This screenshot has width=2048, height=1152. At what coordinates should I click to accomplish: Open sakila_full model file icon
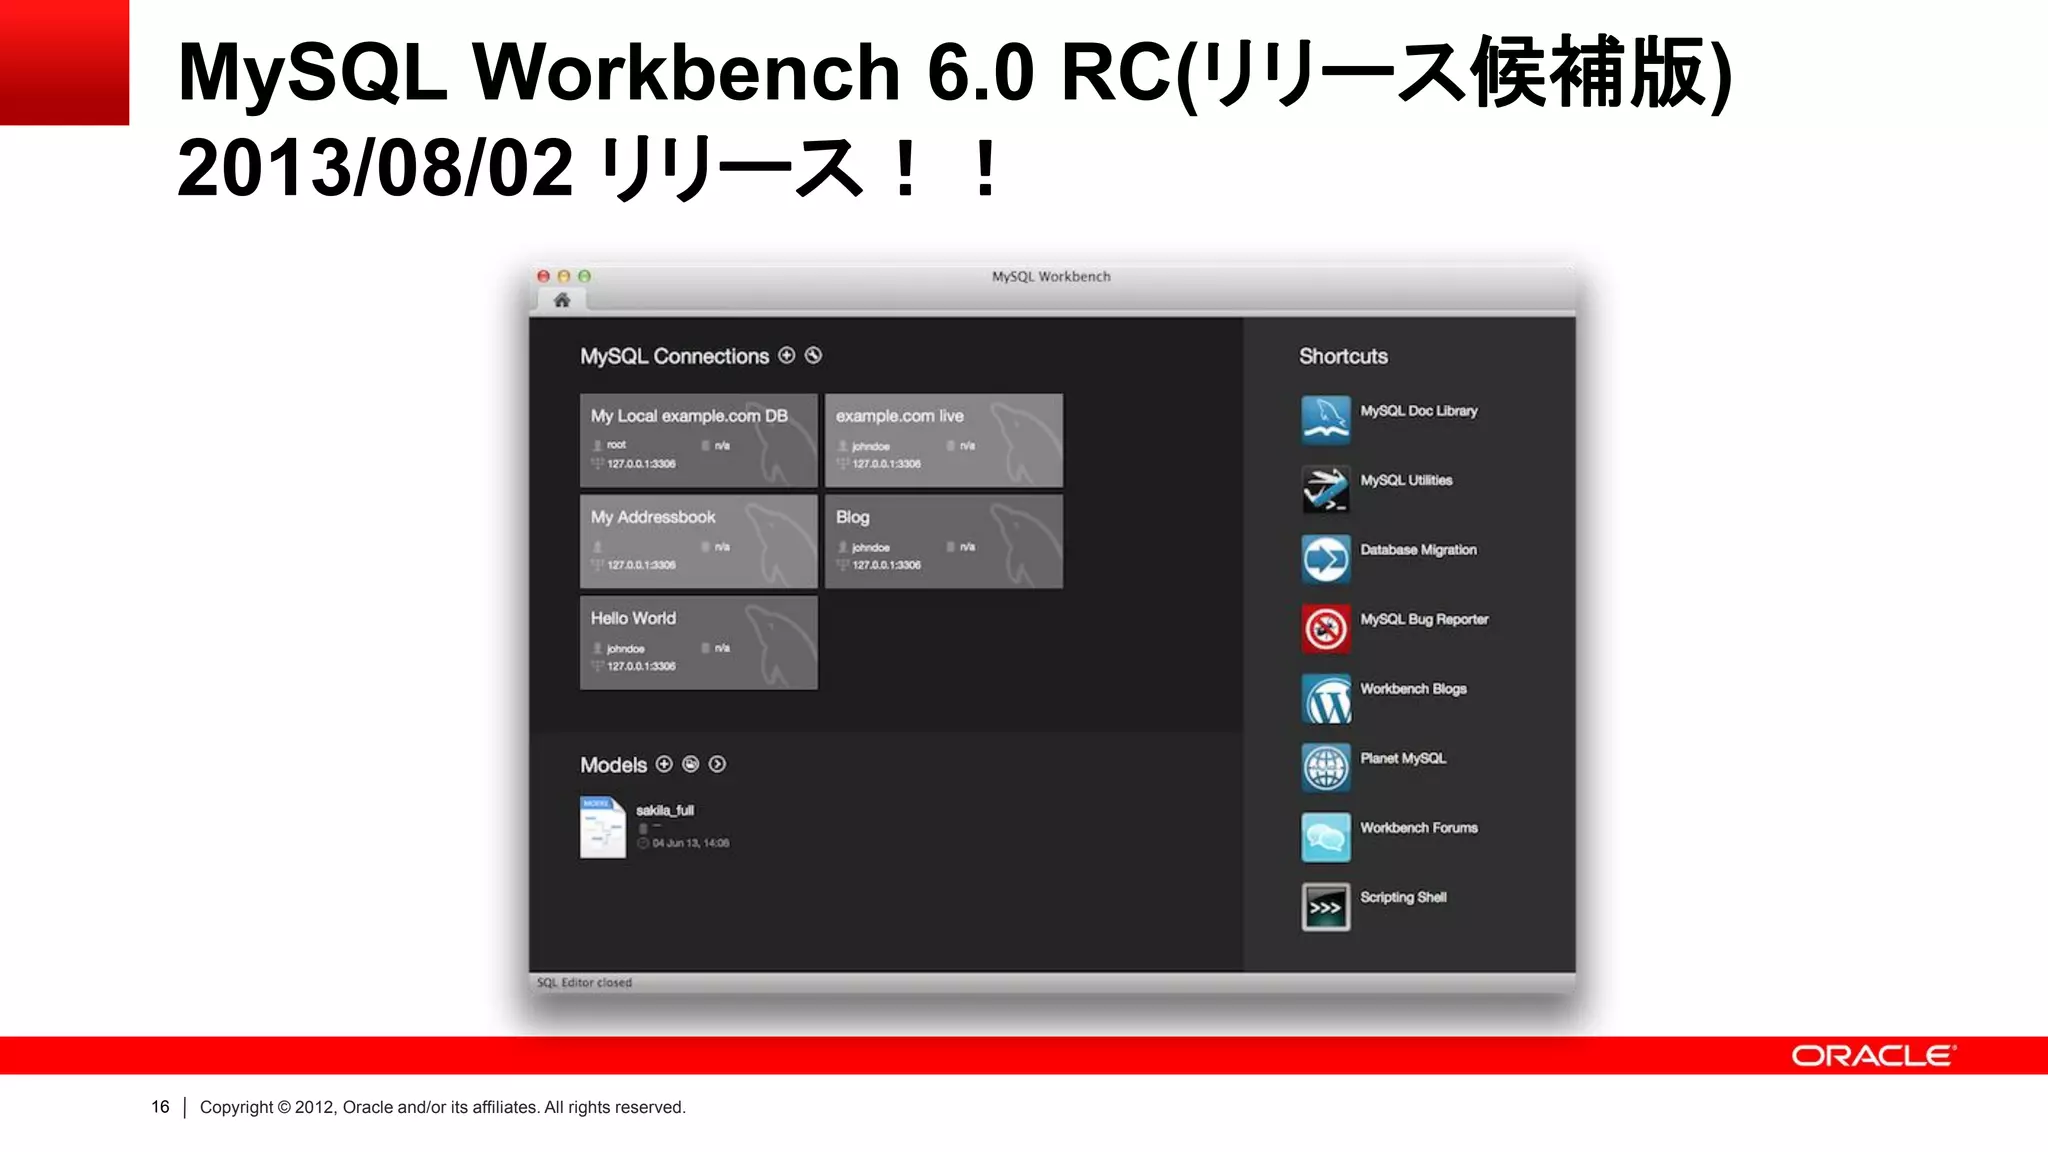pyautogui.click(x=603, y=827)
